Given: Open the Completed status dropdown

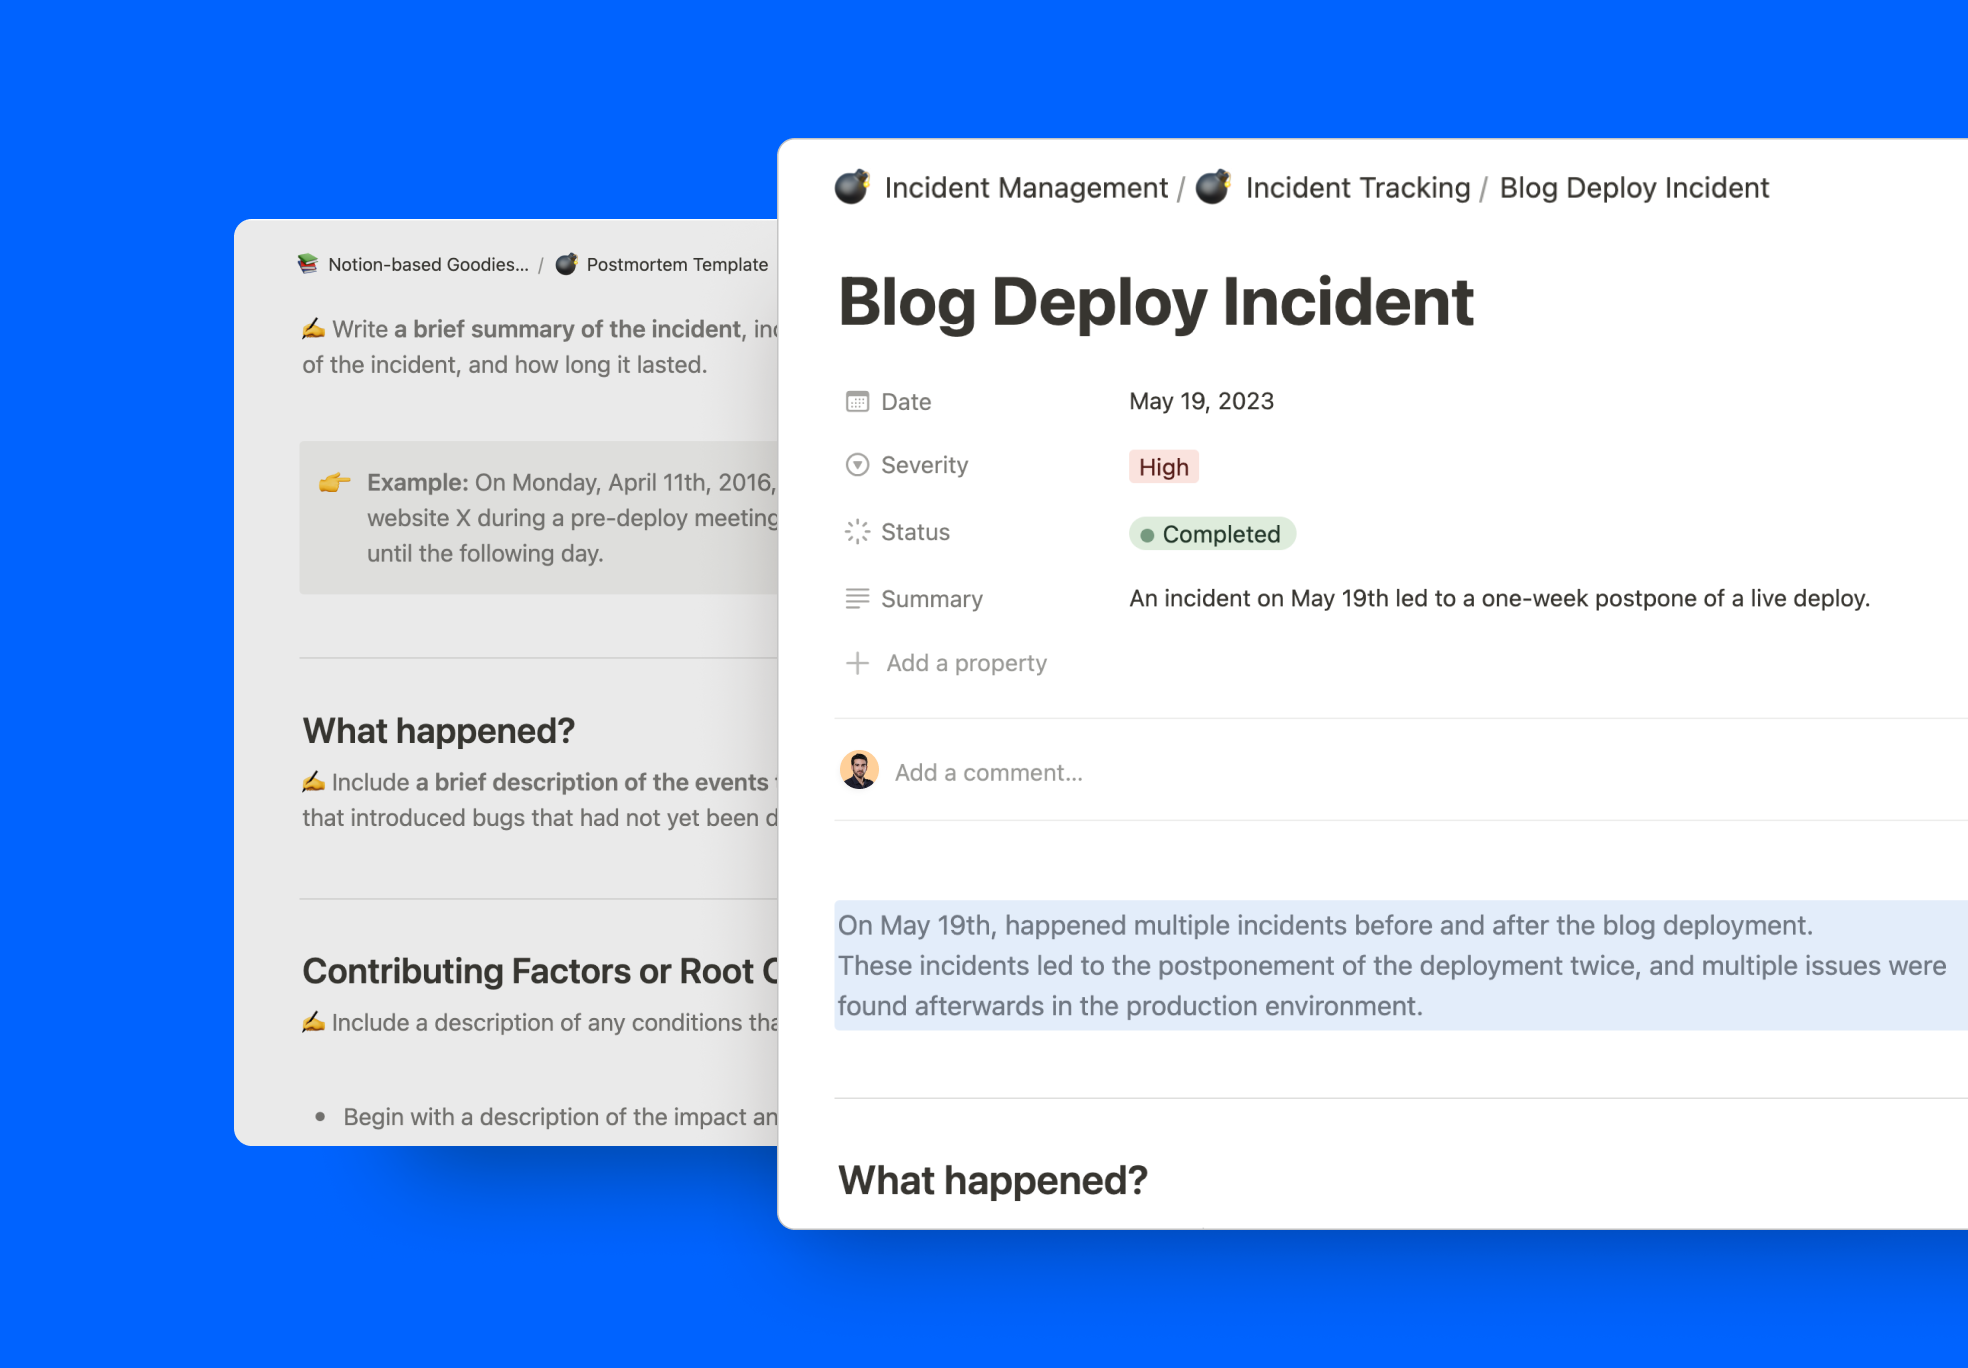Looking at the screenshot, I should (x=1212, y=534).
